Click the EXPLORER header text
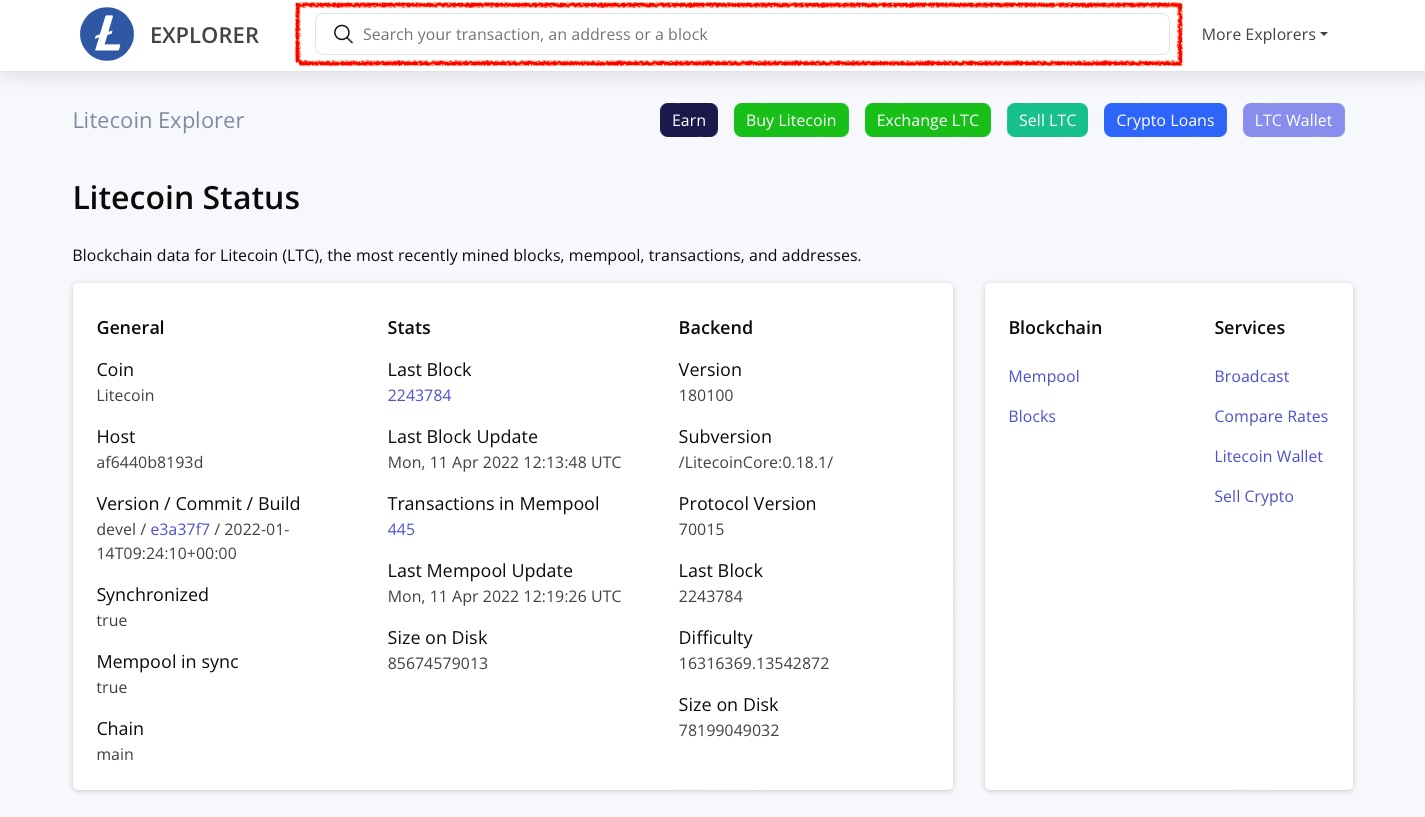Viewport: 1425px width, 817px height. click(204, 36)
